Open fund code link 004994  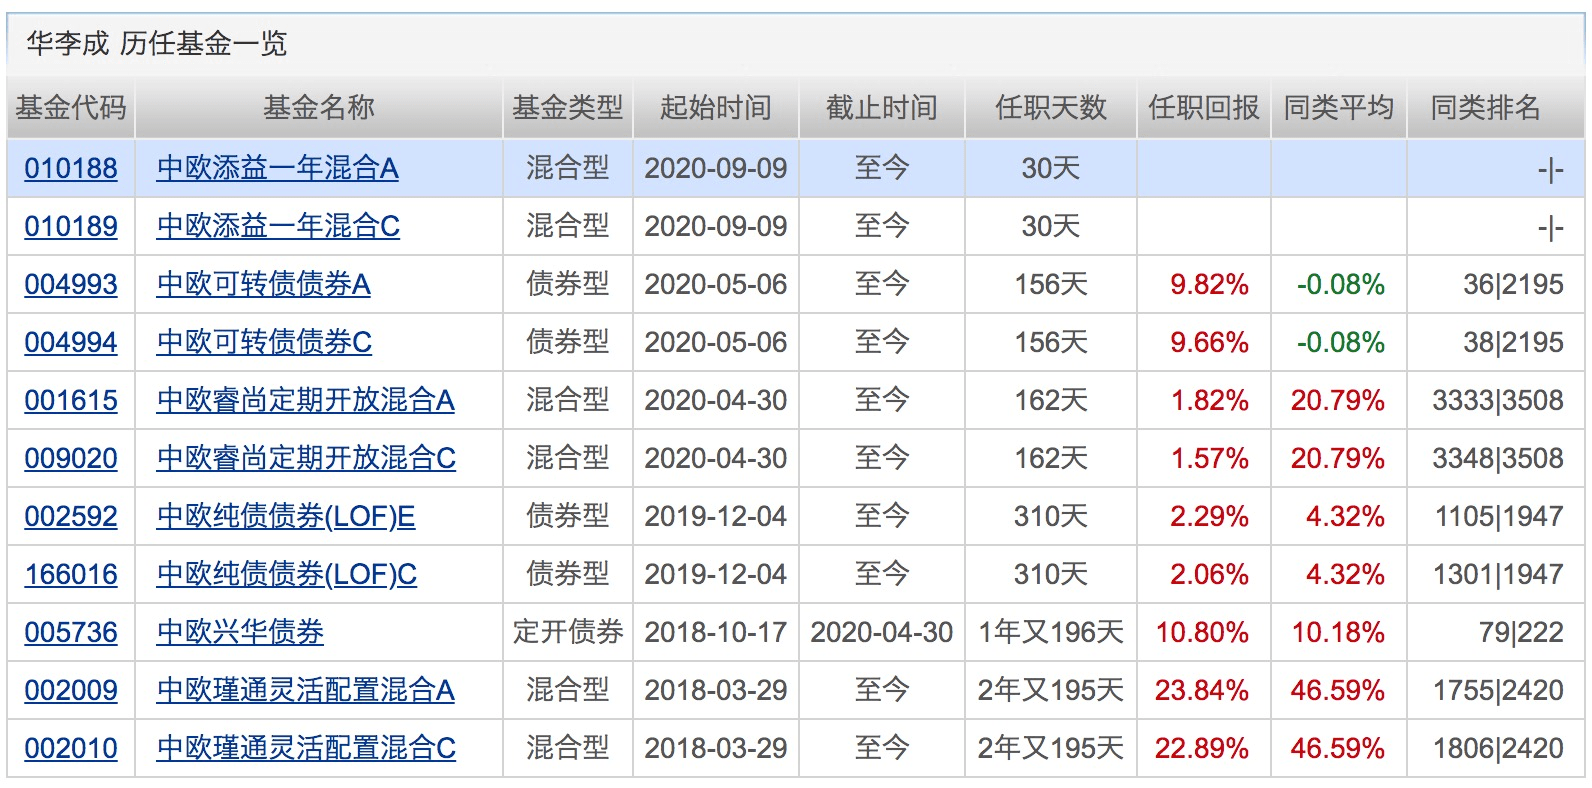point(71,342)
